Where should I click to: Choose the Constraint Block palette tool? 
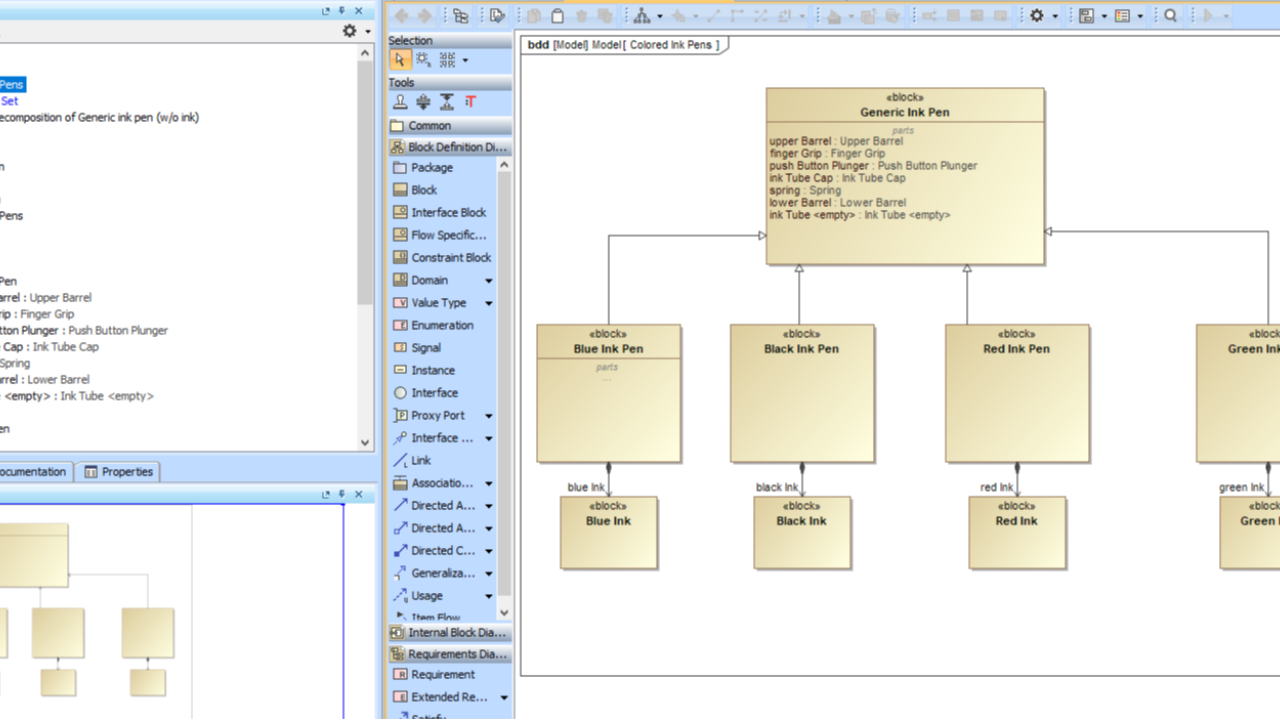point(450,257)
